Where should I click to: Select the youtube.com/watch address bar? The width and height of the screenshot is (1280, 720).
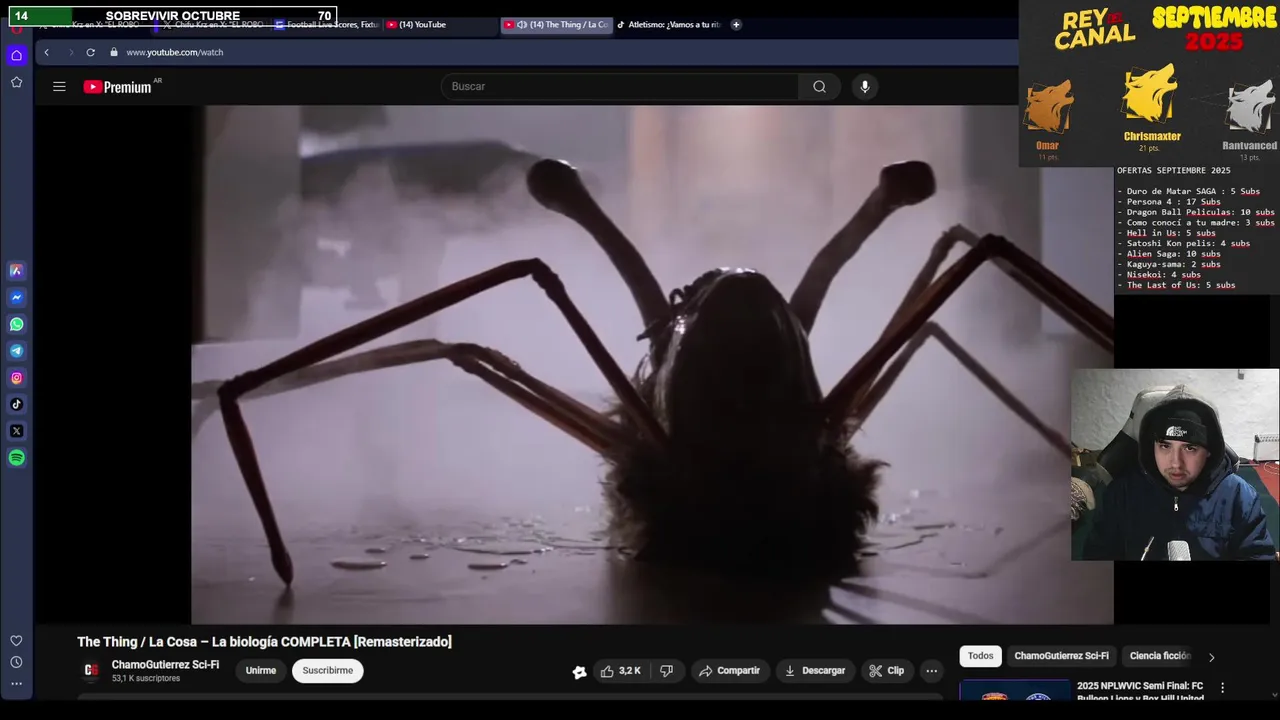pos(174,52)
